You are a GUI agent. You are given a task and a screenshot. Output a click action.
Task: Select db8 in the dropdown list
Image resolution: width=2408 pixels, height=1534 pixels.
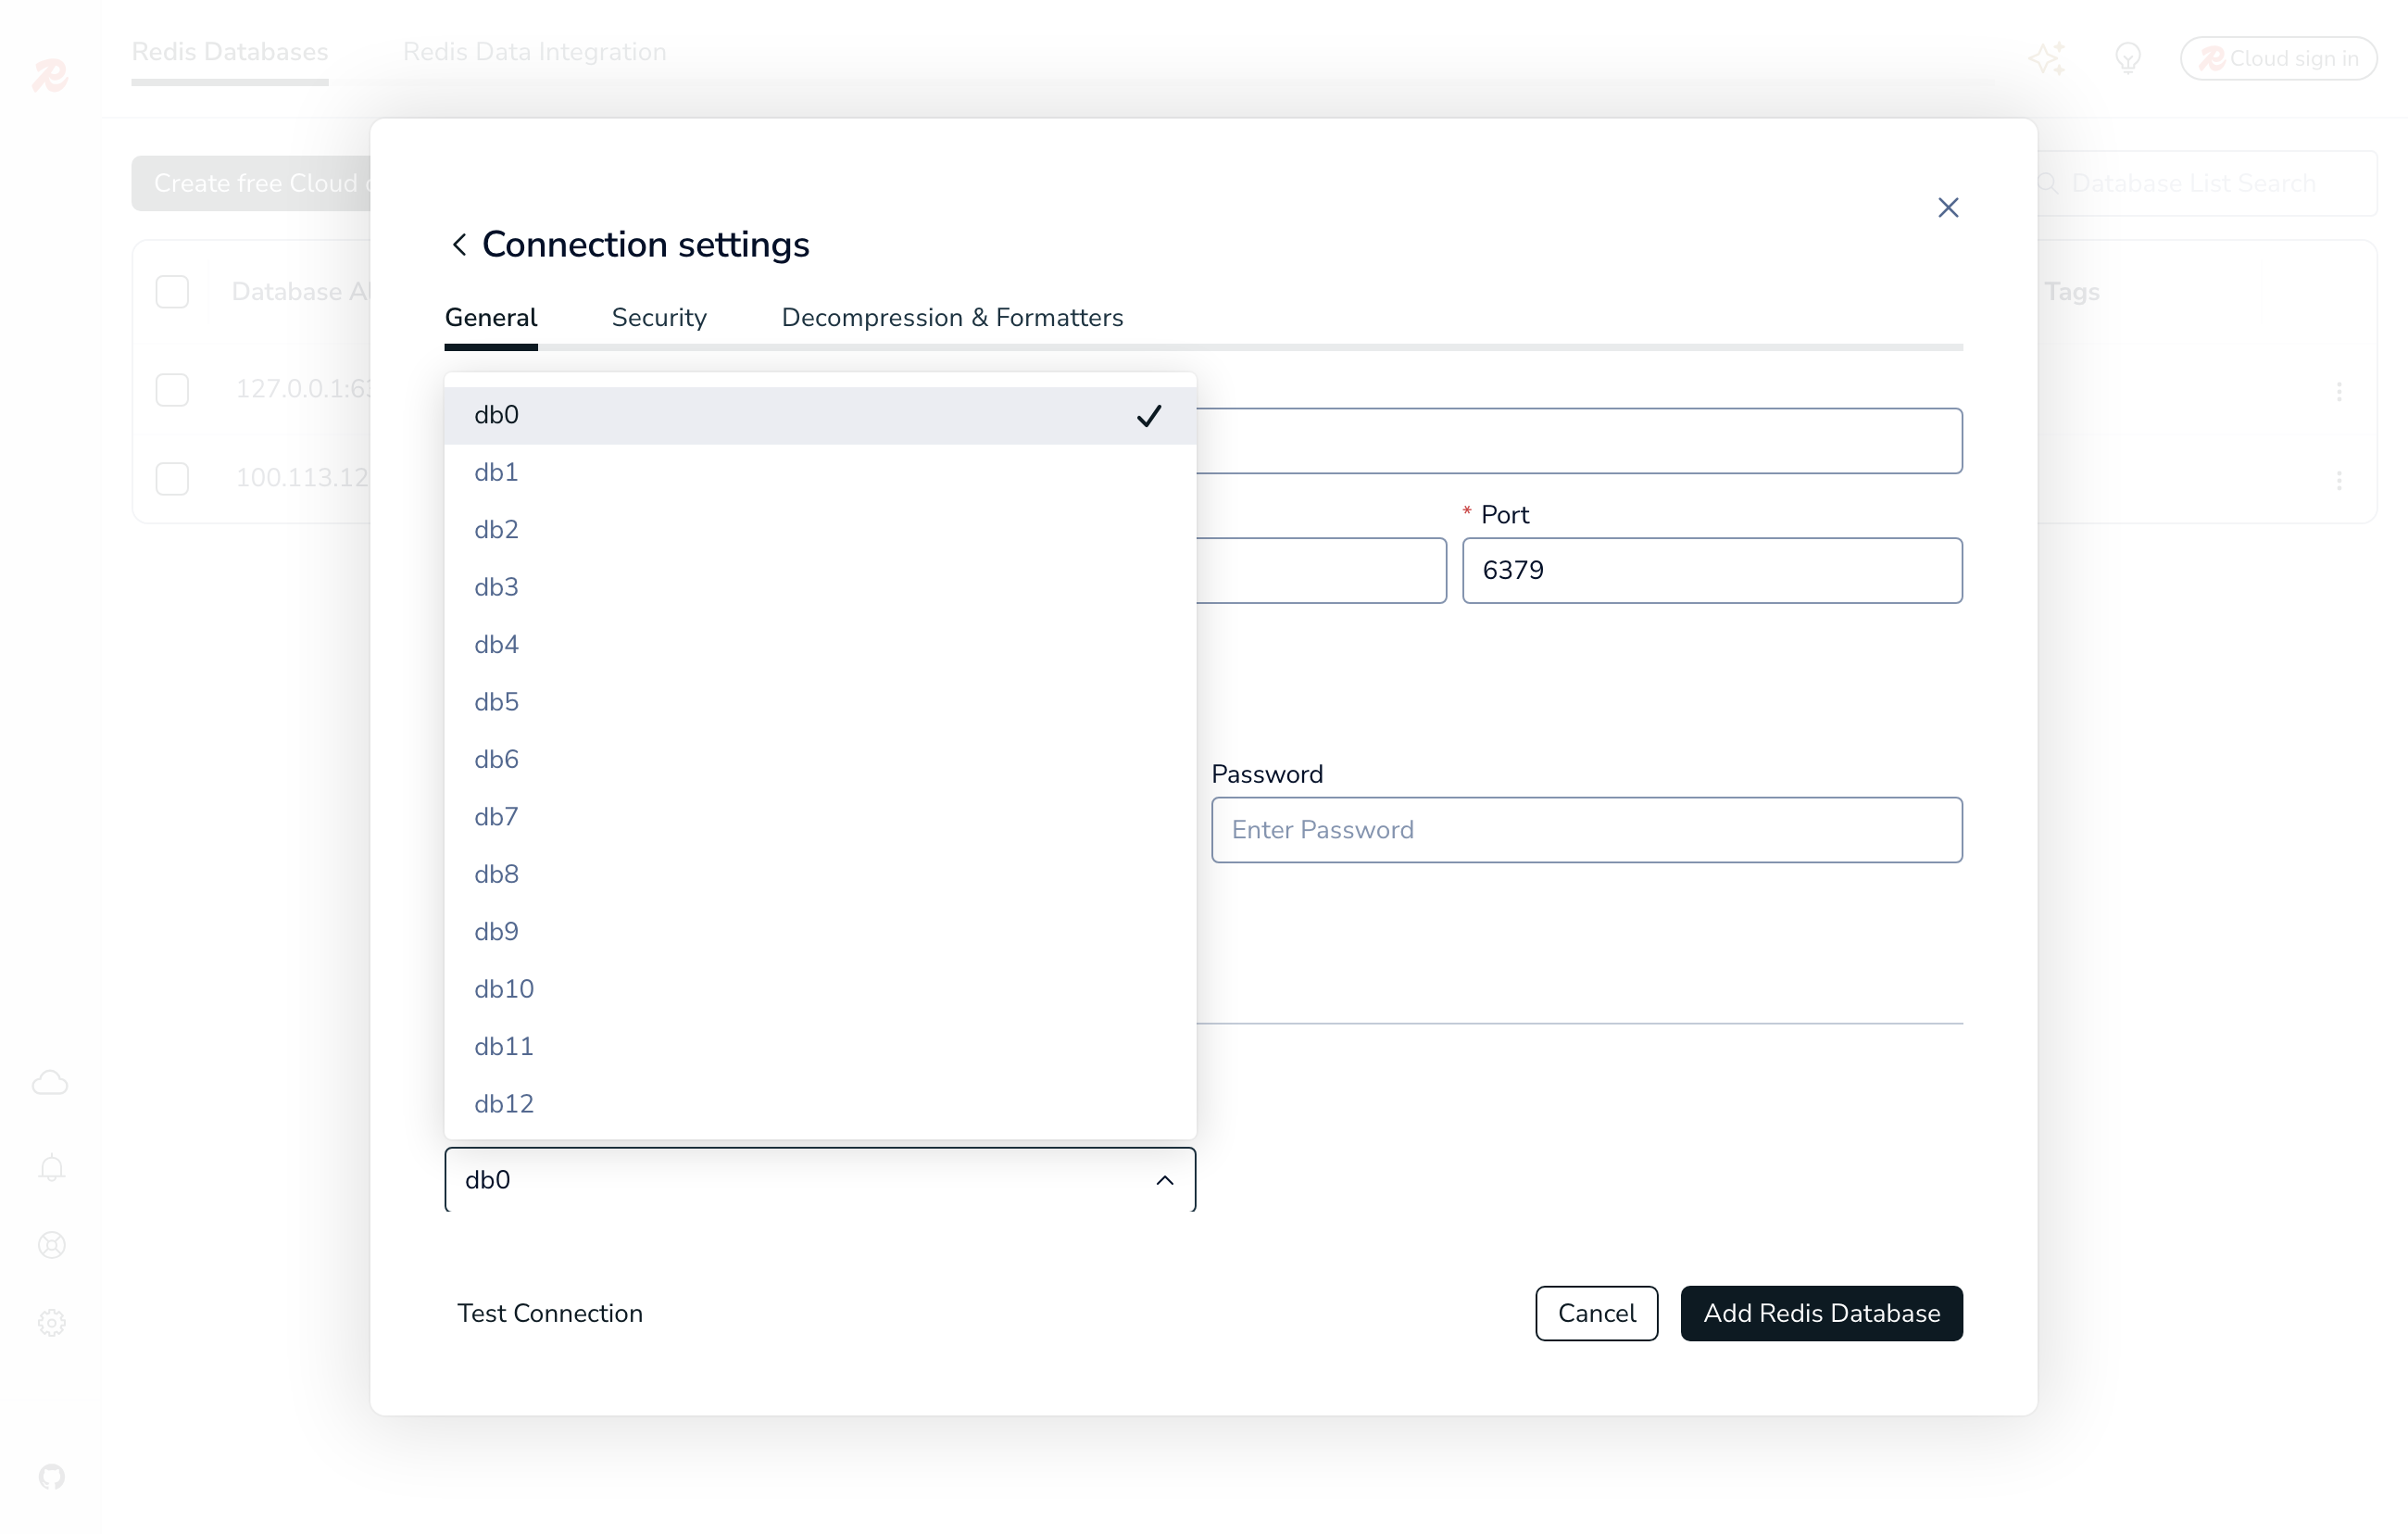pyautogui.click(x=820, y=874)
